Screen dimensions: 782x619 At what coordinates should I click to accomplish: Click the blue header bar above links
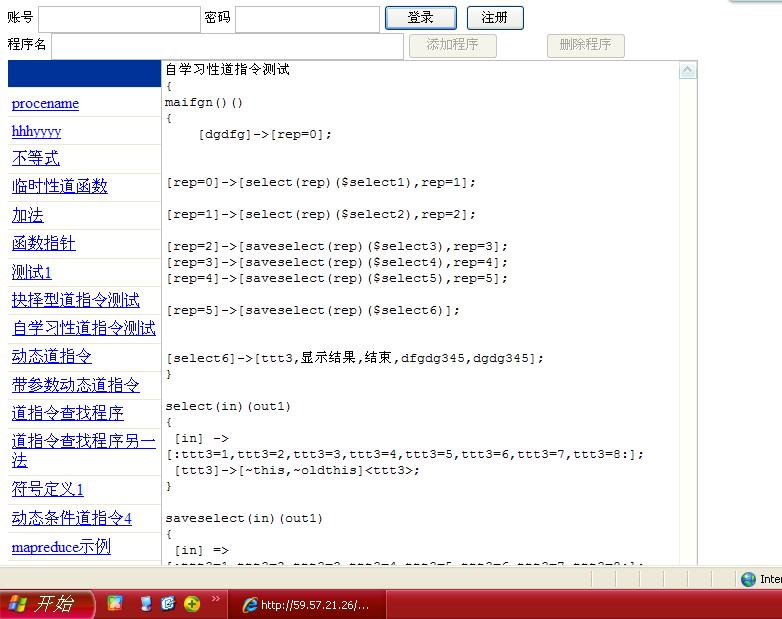(x=84, y=73)
